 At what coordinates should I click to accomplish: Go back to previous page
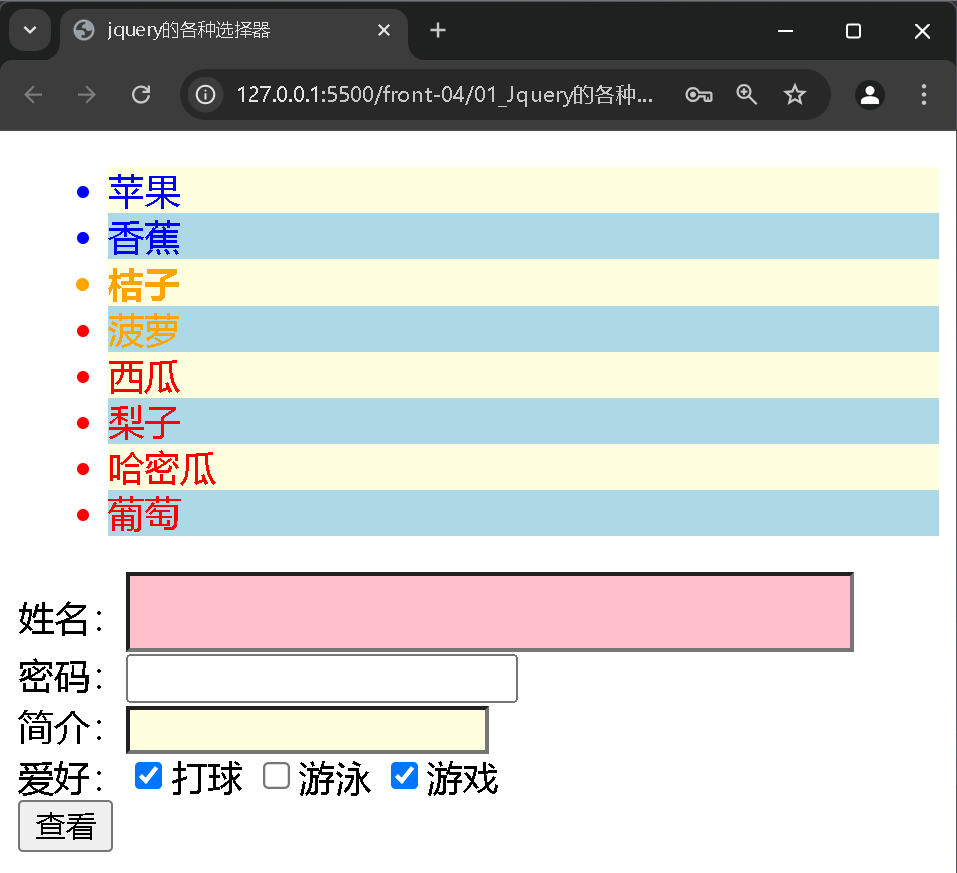pyautogui.click(x=34, y=95)
